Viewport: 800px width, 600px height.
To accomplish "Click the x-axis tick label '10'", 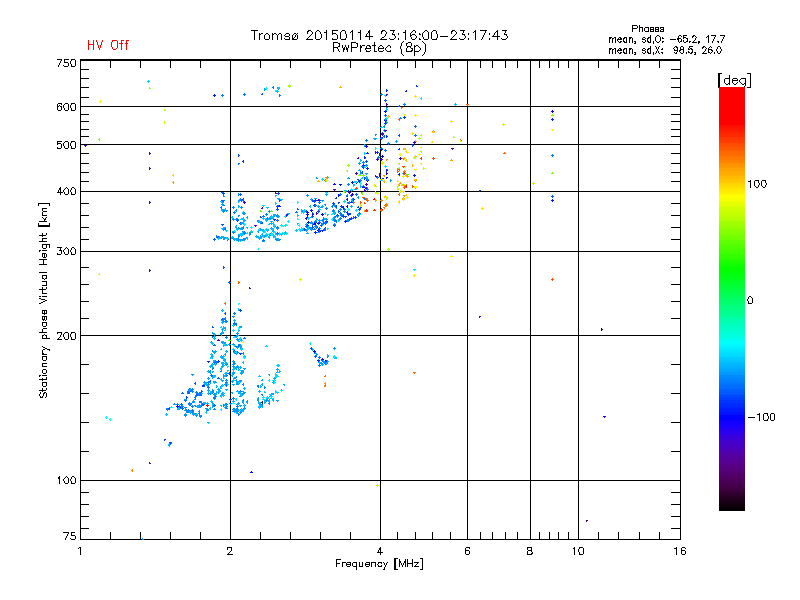I will click(x=578, y=551).
